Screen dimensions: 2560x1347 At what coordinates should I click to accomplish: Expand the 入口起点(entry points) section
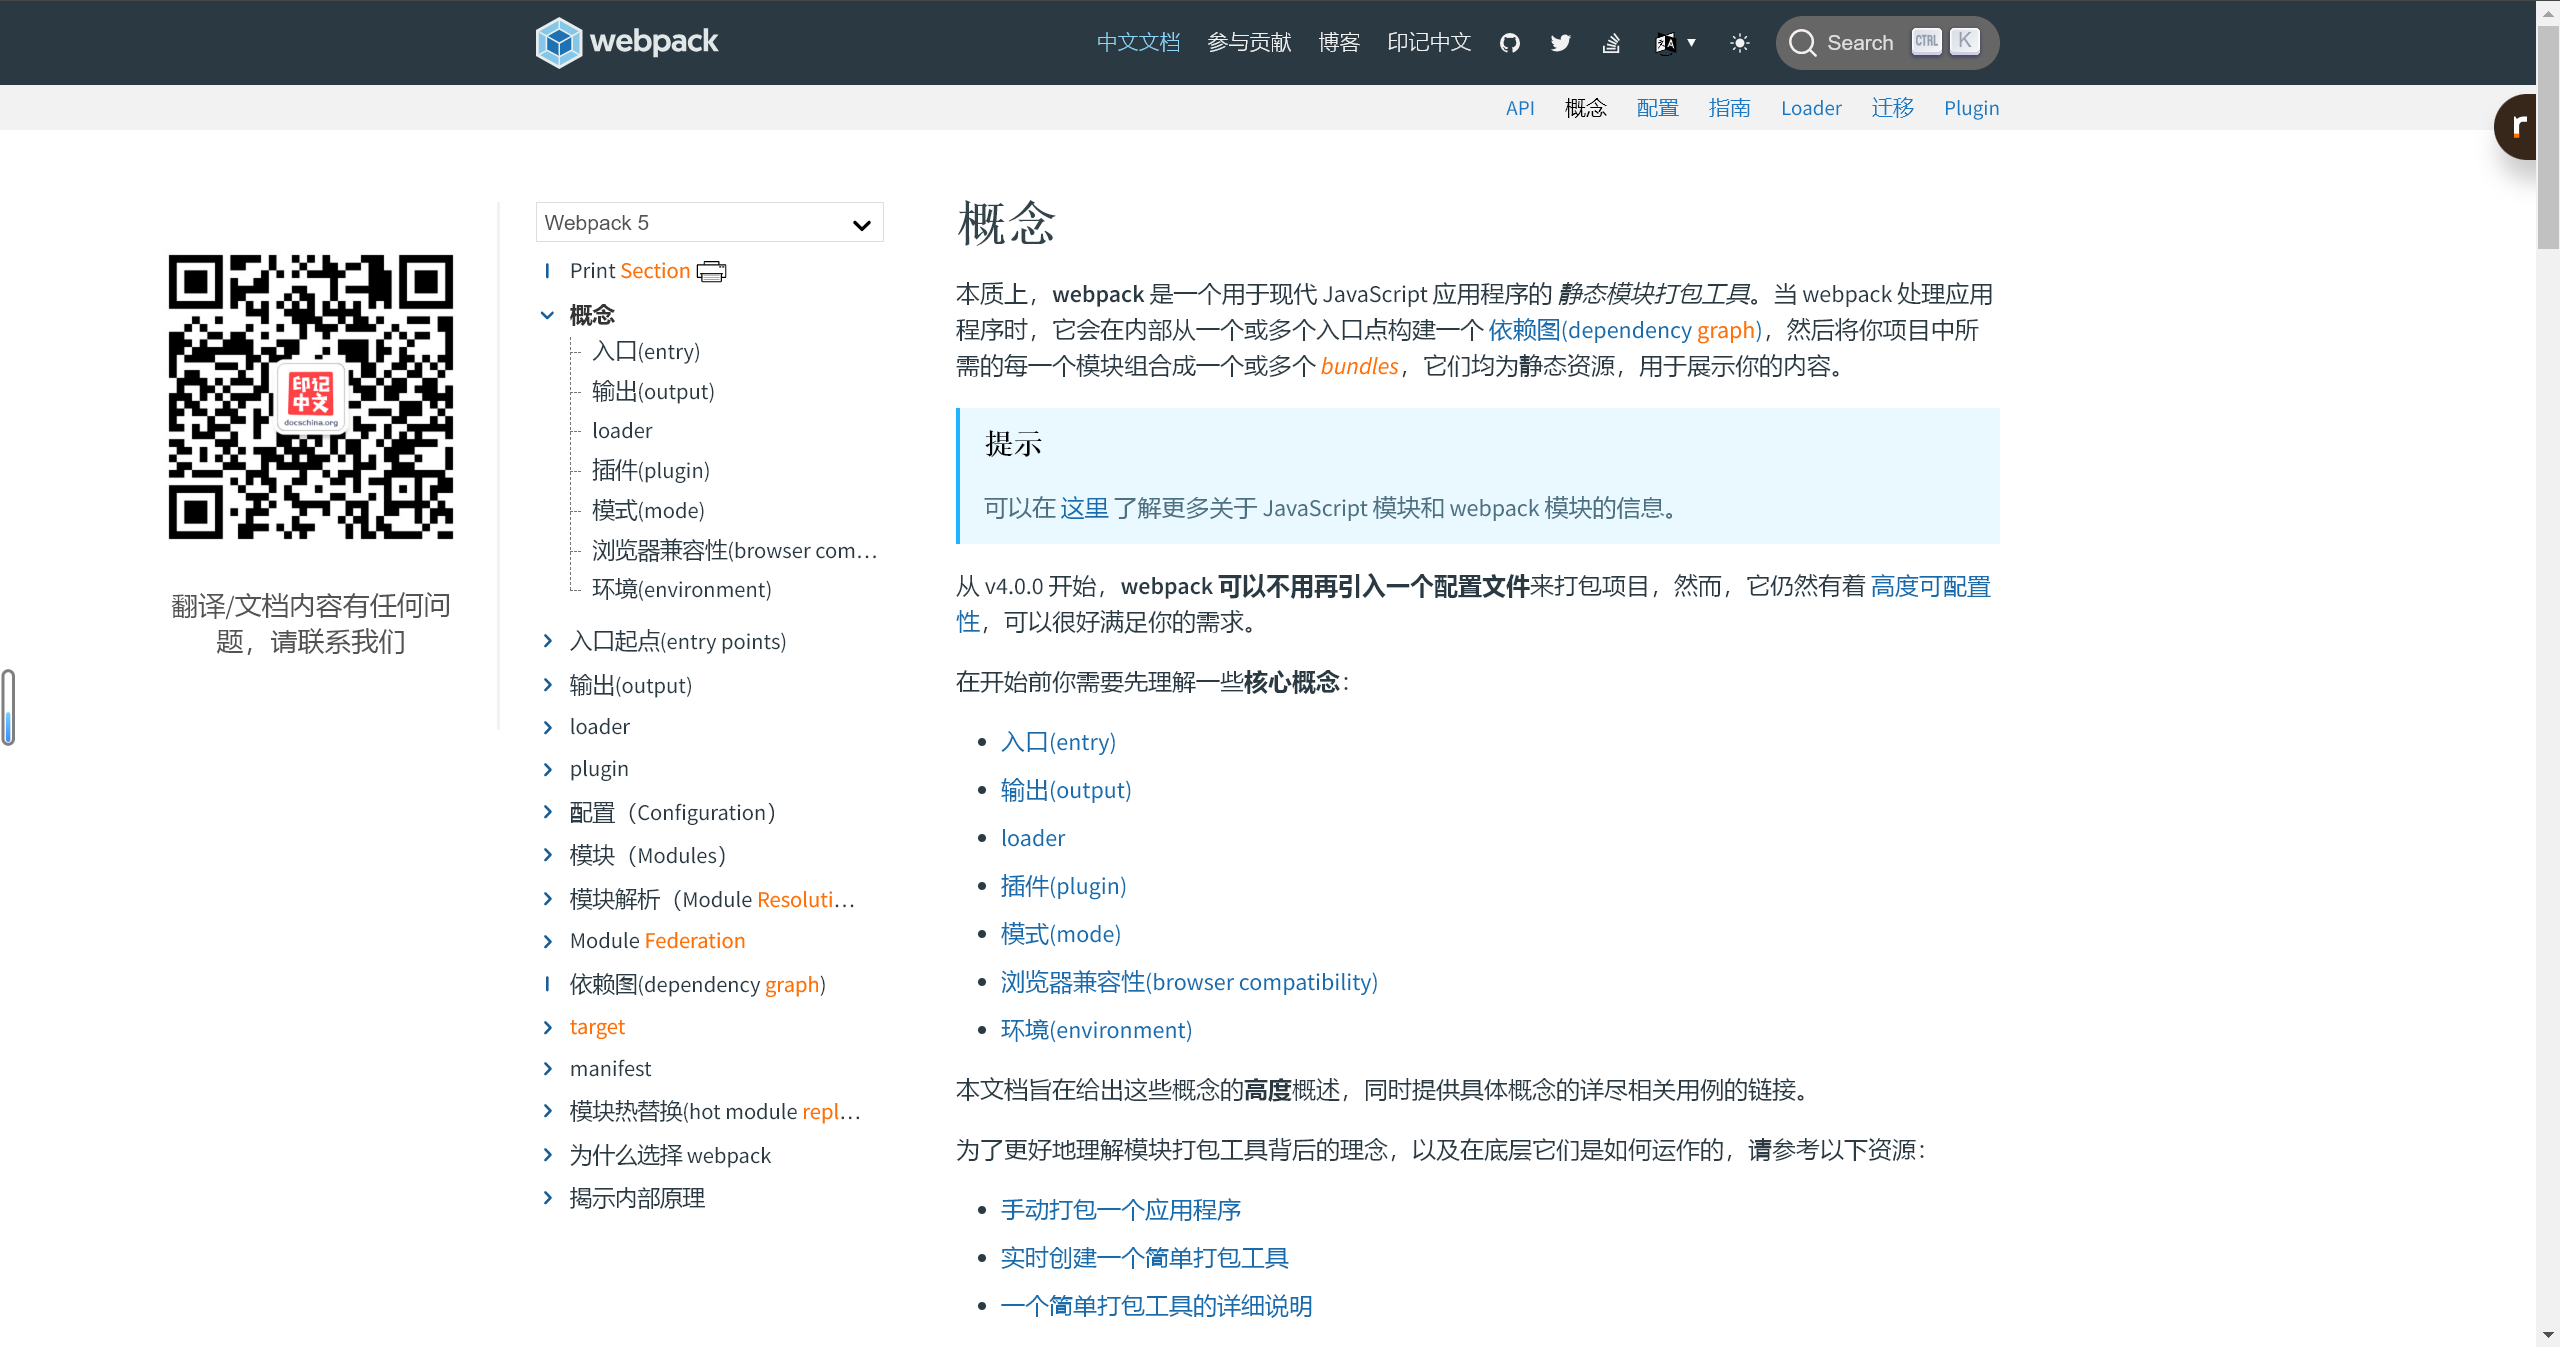click(x=547, y=641)
